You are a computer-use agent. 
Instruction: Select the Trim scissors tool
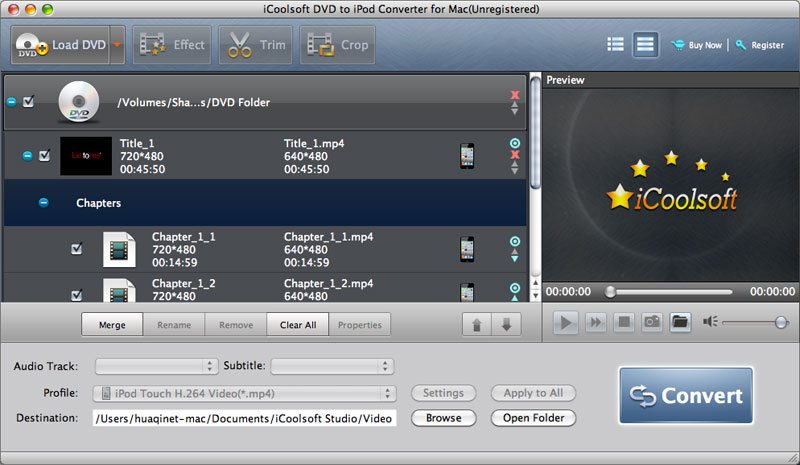point(257,45)
